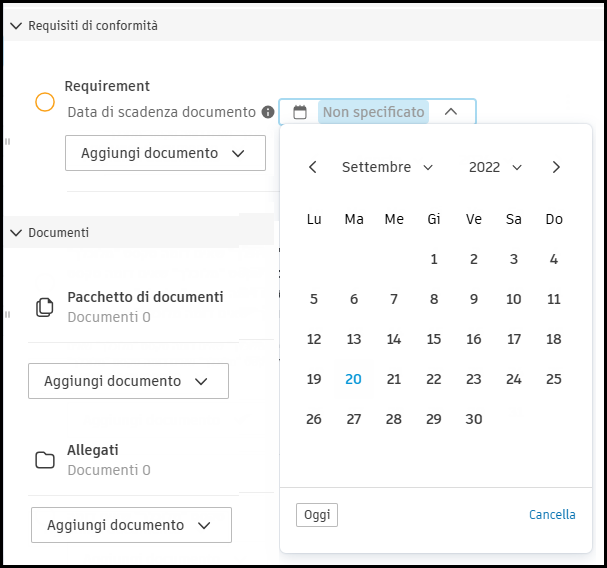
Task: Click day 25 in the calendar
Action: 554,379
